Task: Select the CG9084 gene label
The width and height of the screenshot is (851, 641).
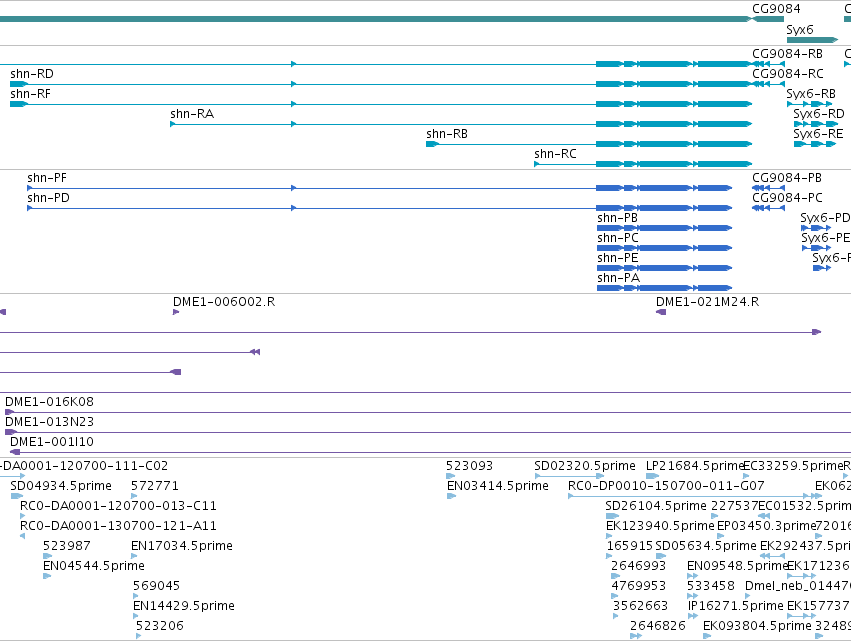Action: click(776, 9)
